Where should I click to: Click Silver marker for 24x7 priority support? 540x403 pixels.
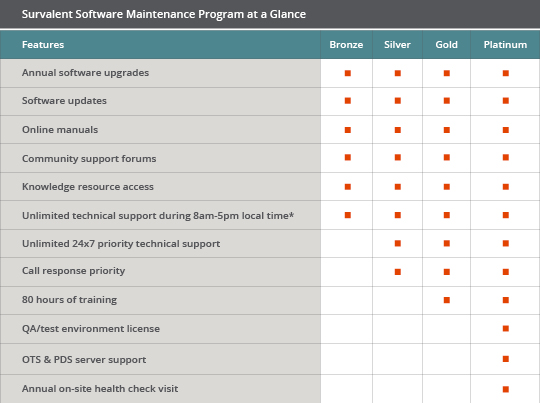point(398,244)
